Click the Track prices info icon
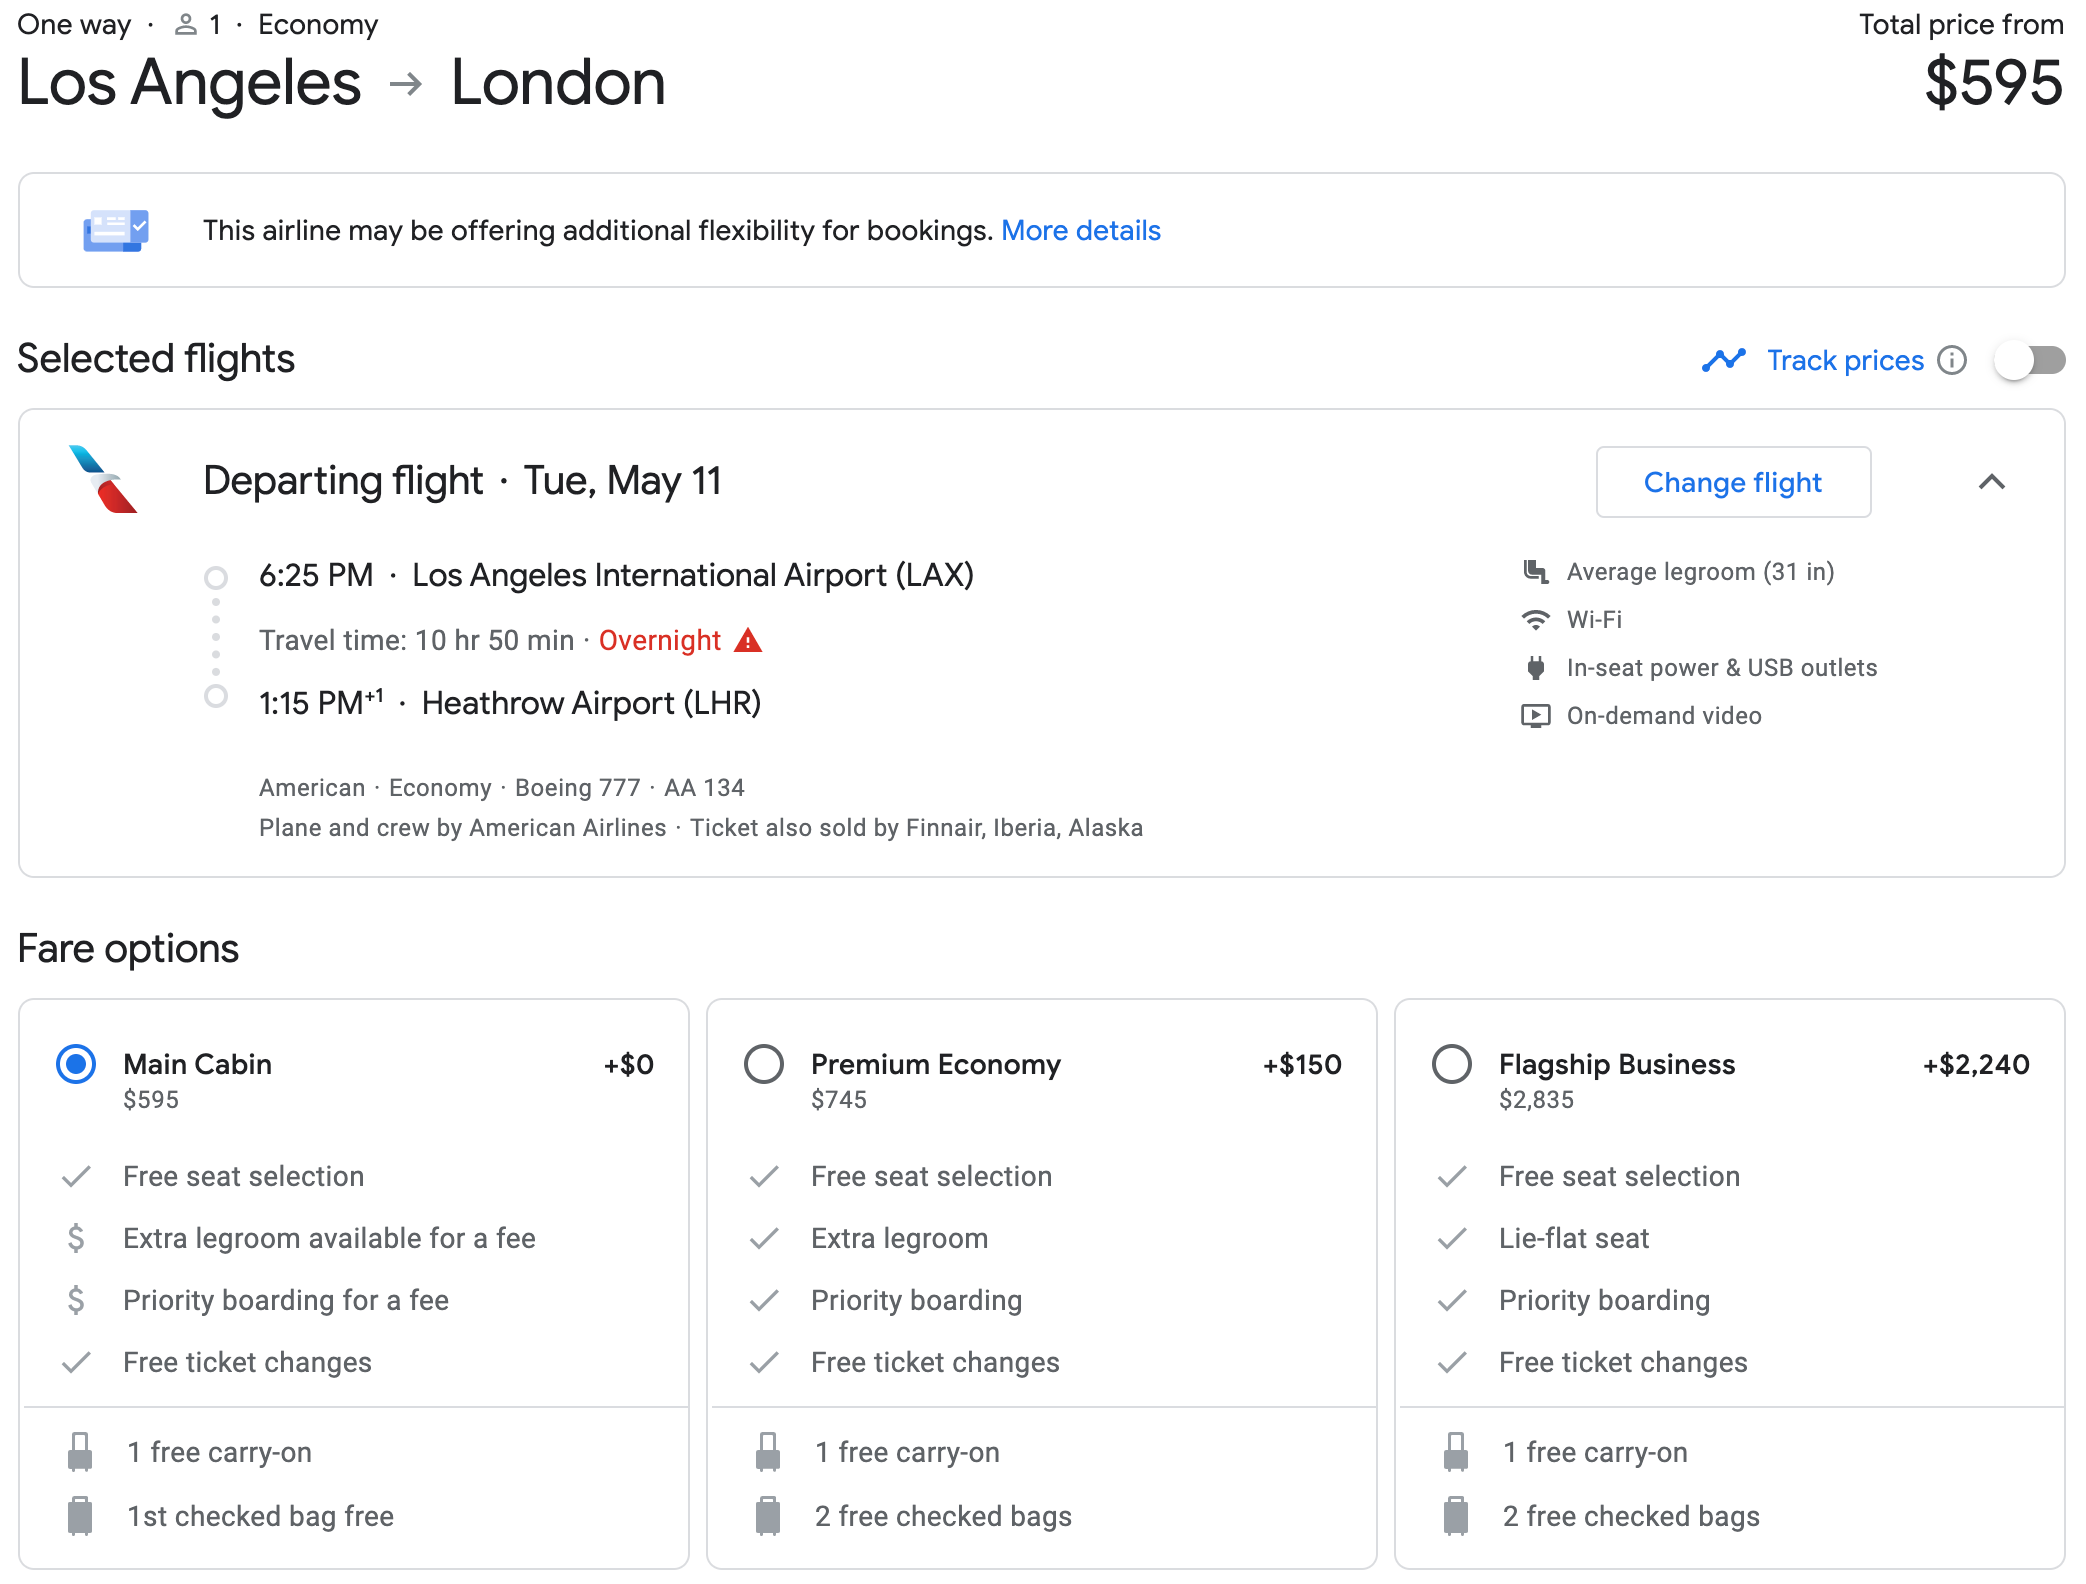This screenshot has height=1584, width=2086. pos(1951,360)
